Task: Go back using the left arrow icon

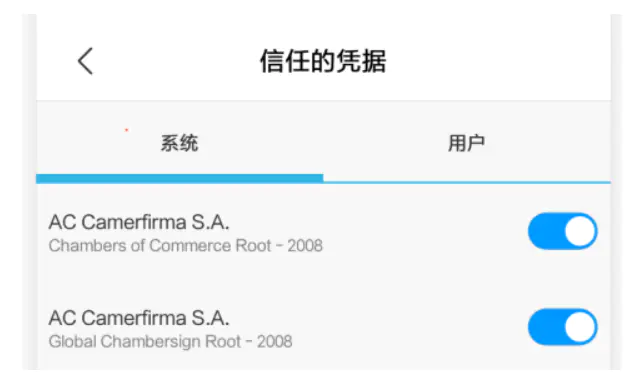Action: (85, 61)
